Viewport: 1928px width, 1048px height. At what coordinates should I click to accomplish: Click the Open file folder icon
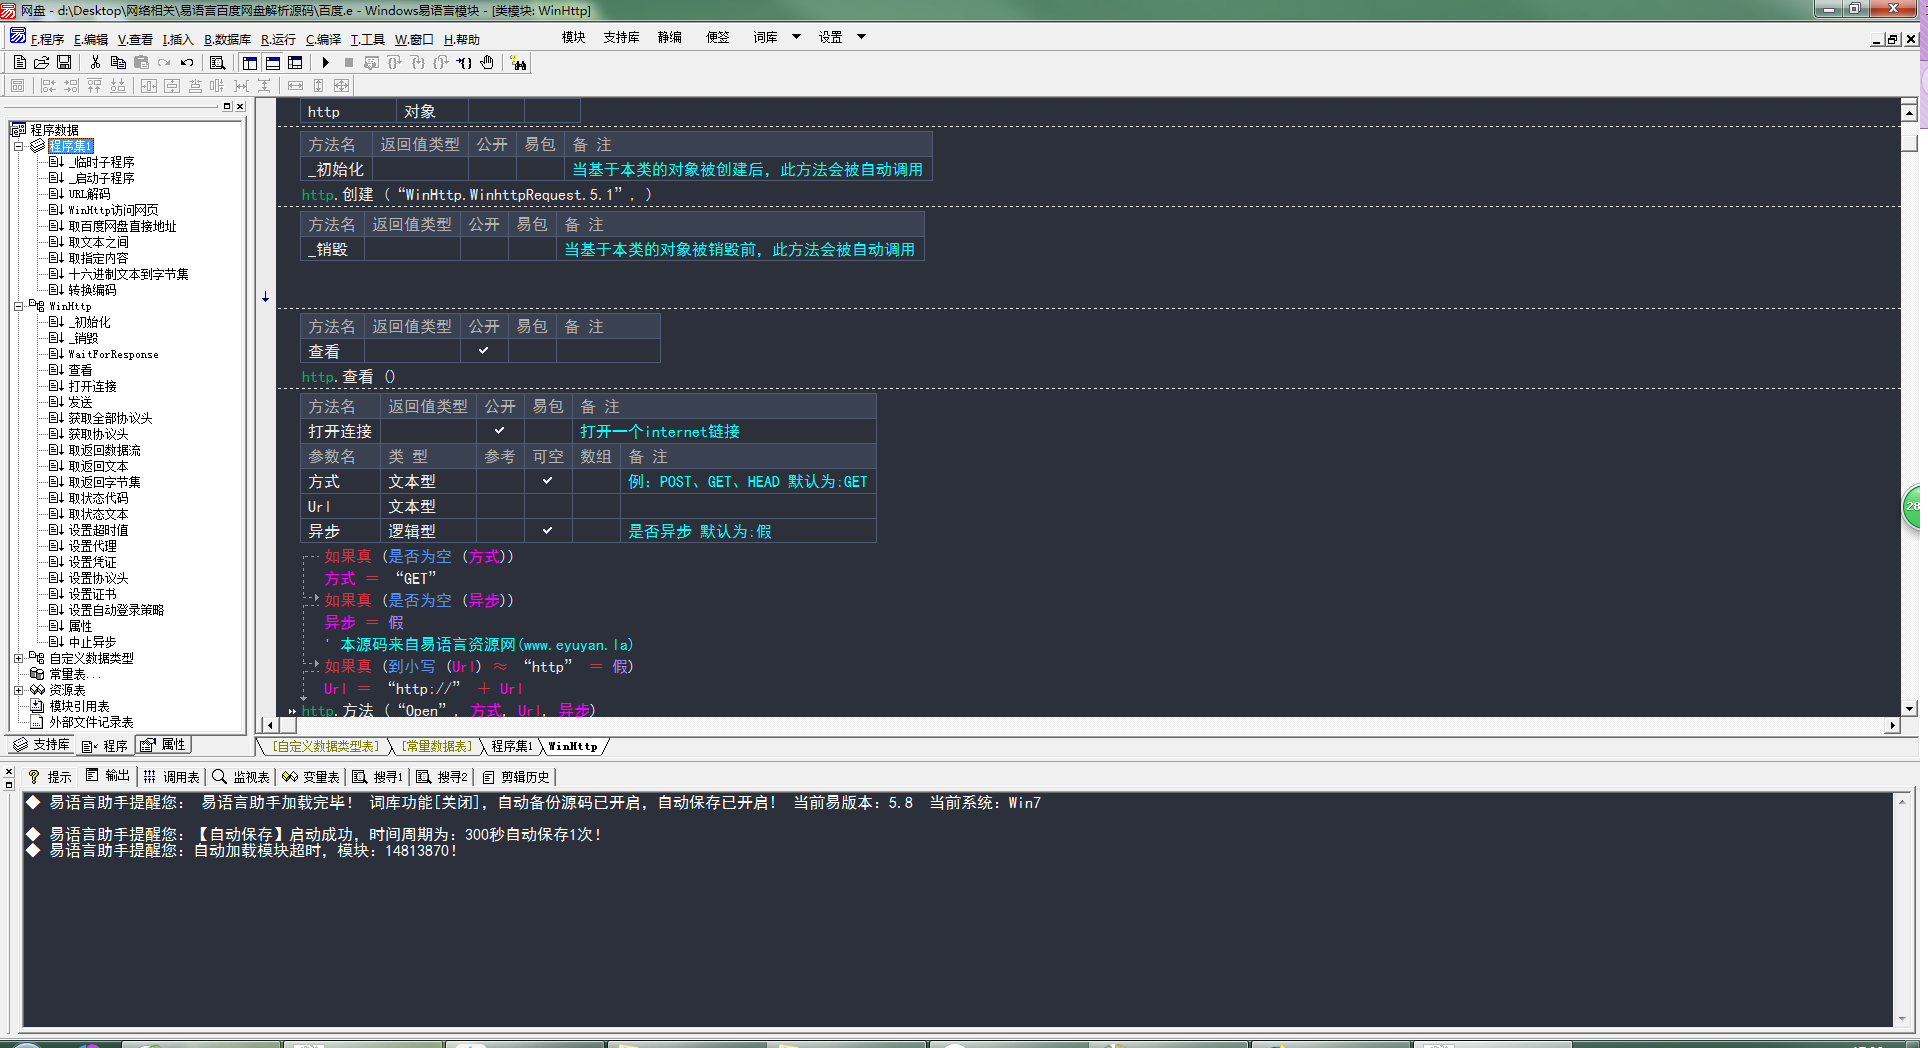pyautogui.click(x=41, y=63)
